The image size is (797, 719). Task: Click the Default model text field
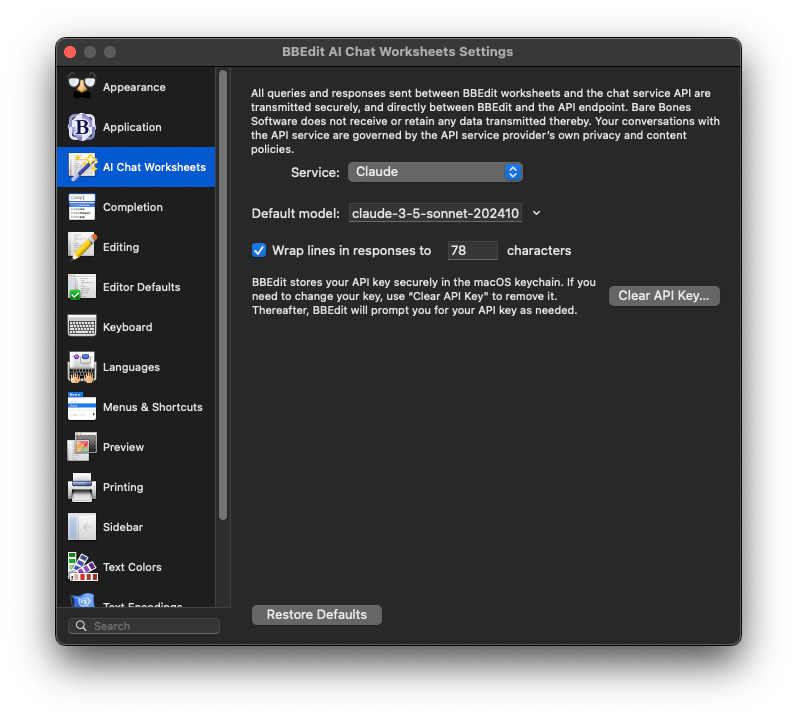(435, 213)
